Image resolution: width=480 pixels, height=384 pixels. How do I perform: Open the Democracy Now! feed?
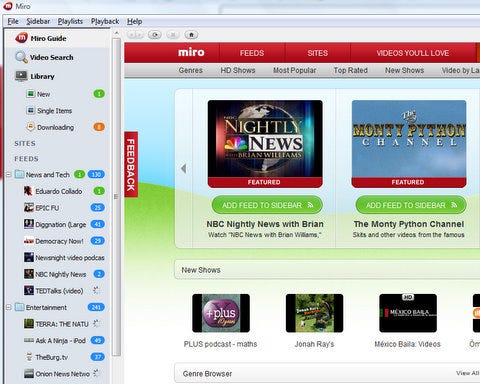click(x=57, y=241)
